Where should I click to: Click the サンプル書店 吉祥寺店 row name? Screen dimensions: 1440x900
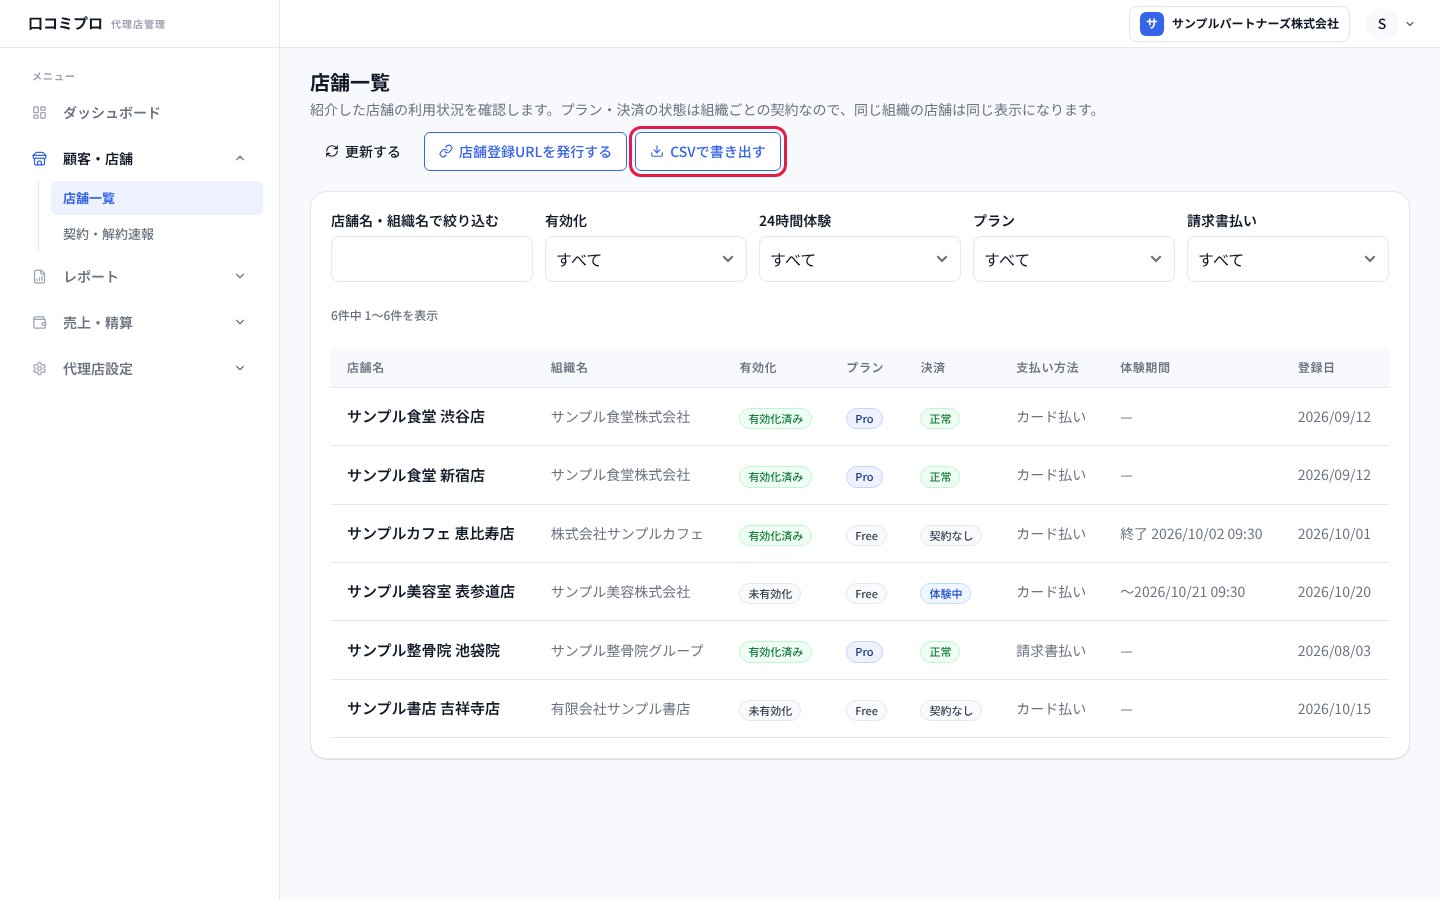424,709
